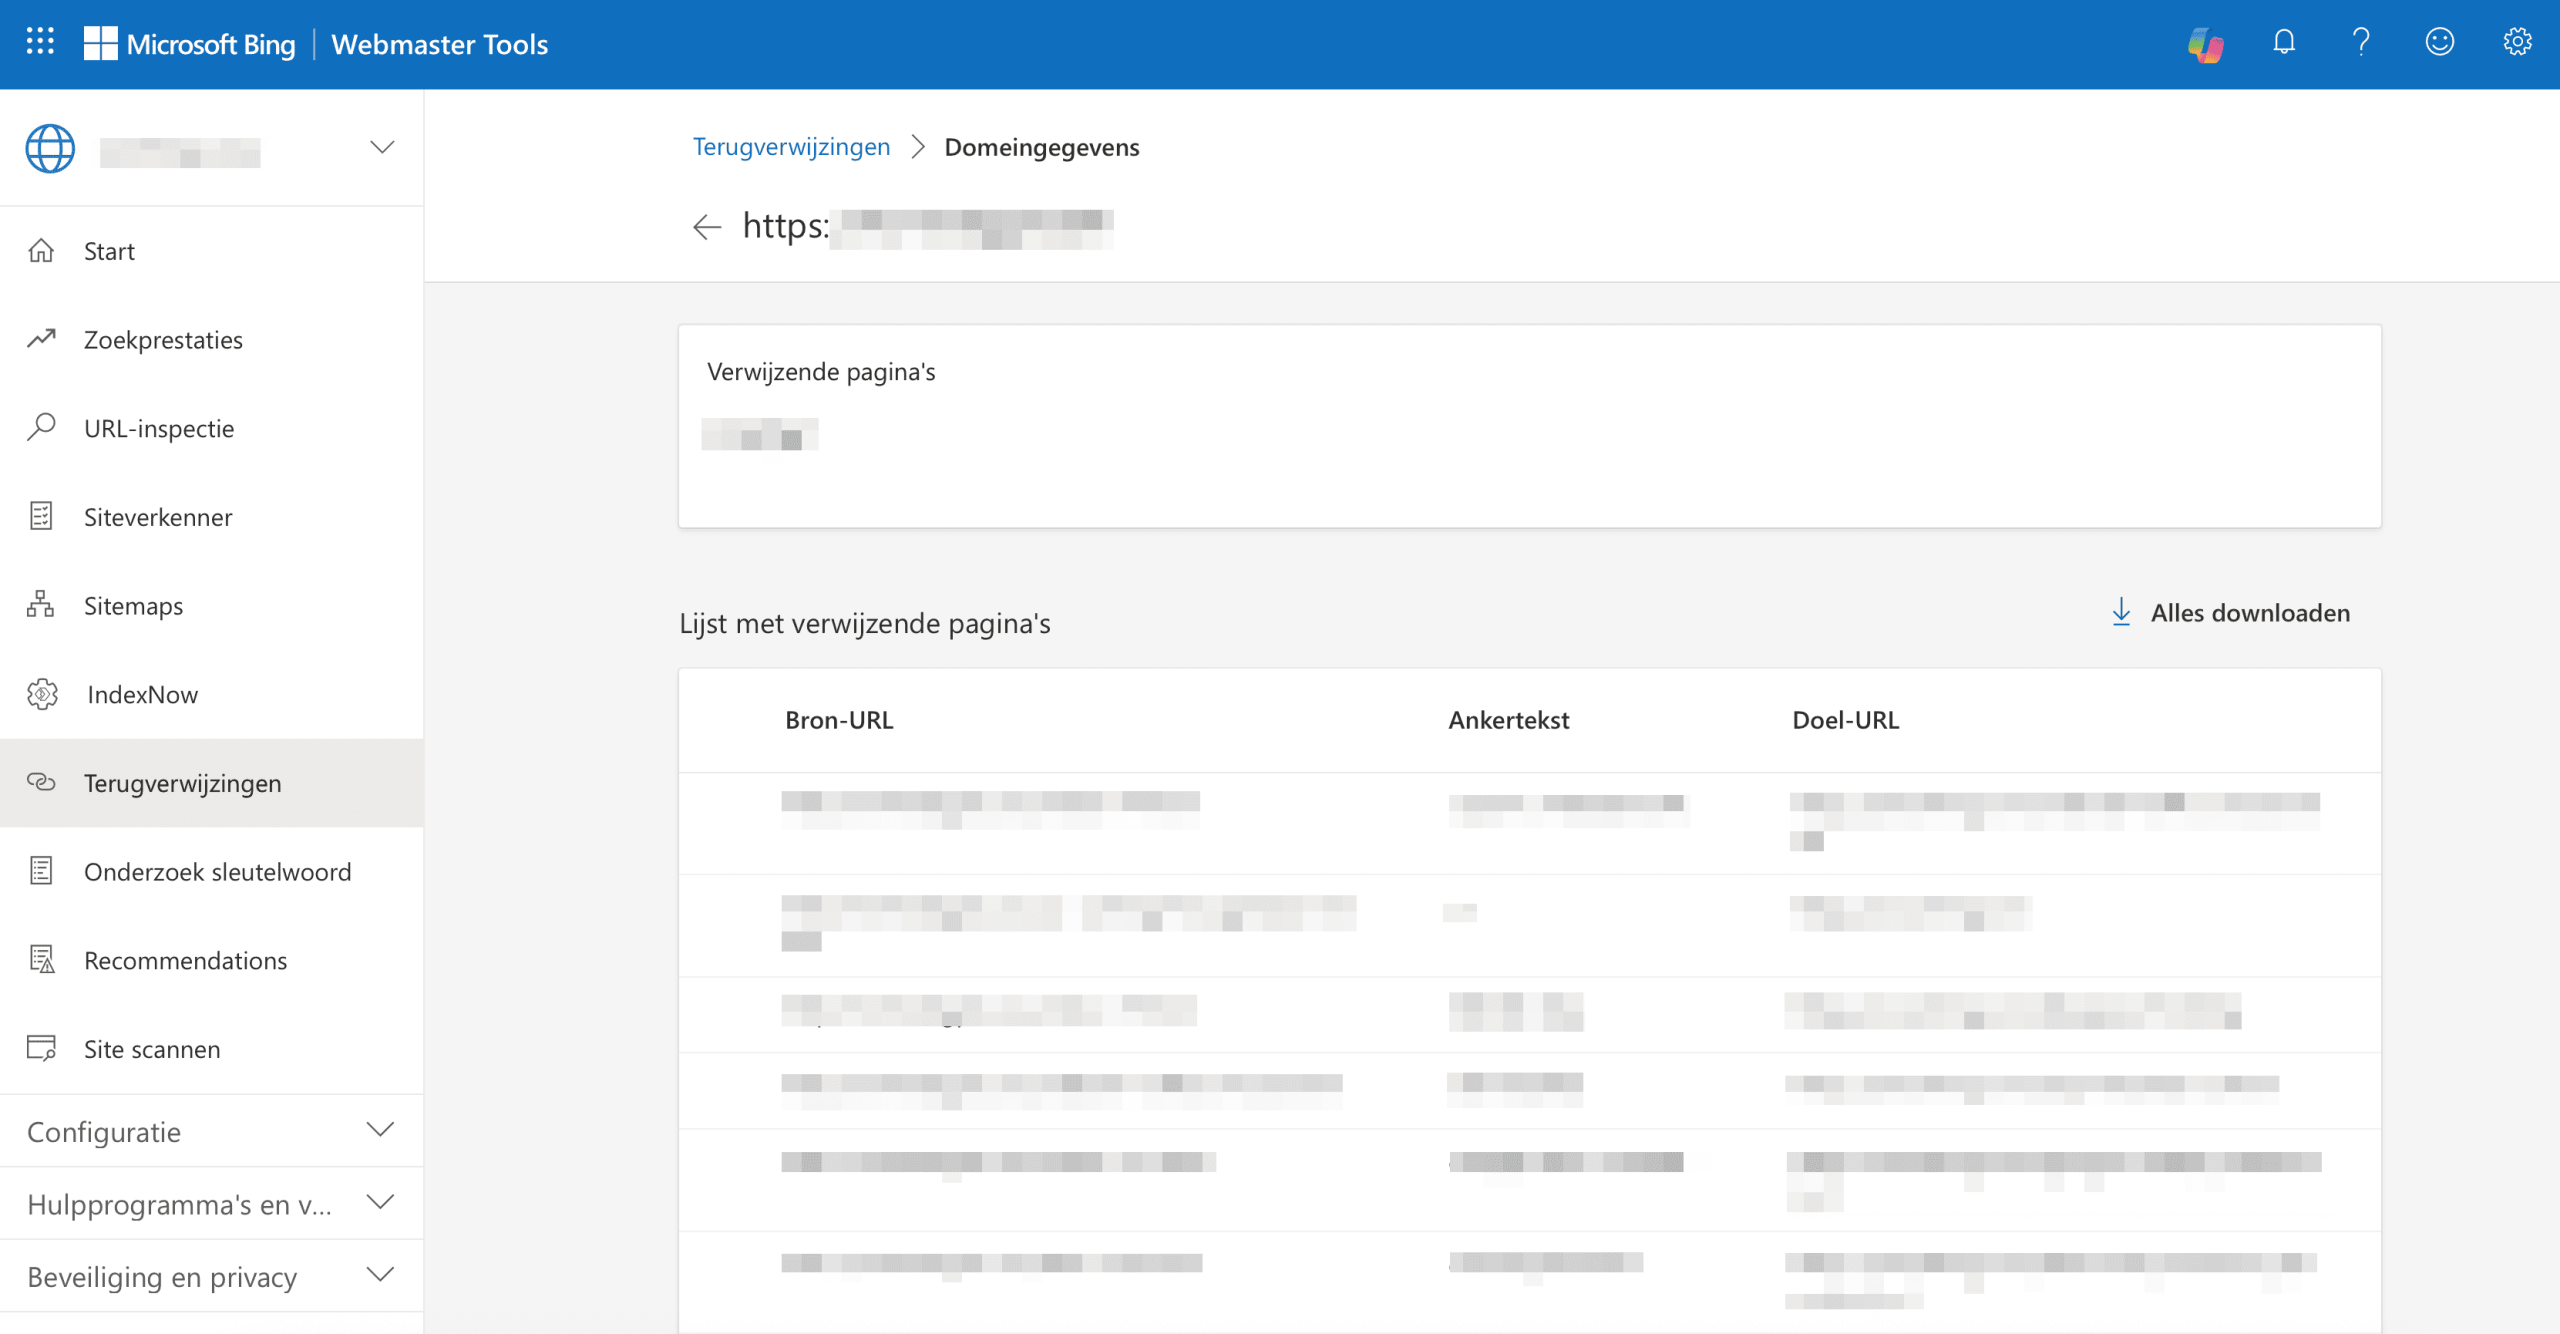Click the Recommendations icon
The width and height of the screenshot is (2560, 1334).
[42, 960]
